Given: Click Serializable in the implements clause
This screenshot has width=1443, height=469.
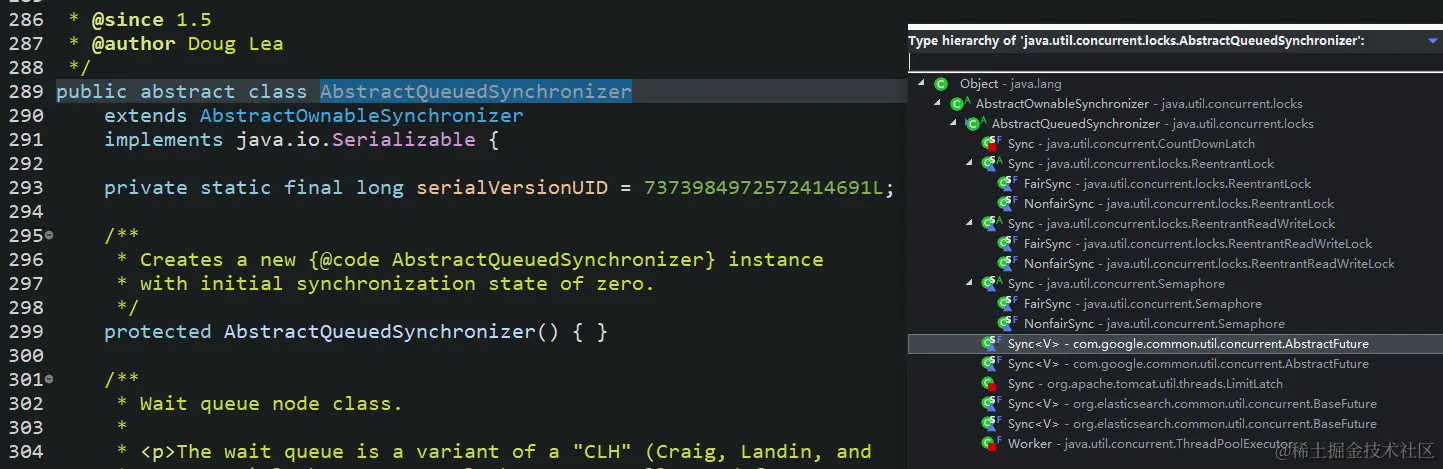Looking at the screenshot, I should click(404, 140).
